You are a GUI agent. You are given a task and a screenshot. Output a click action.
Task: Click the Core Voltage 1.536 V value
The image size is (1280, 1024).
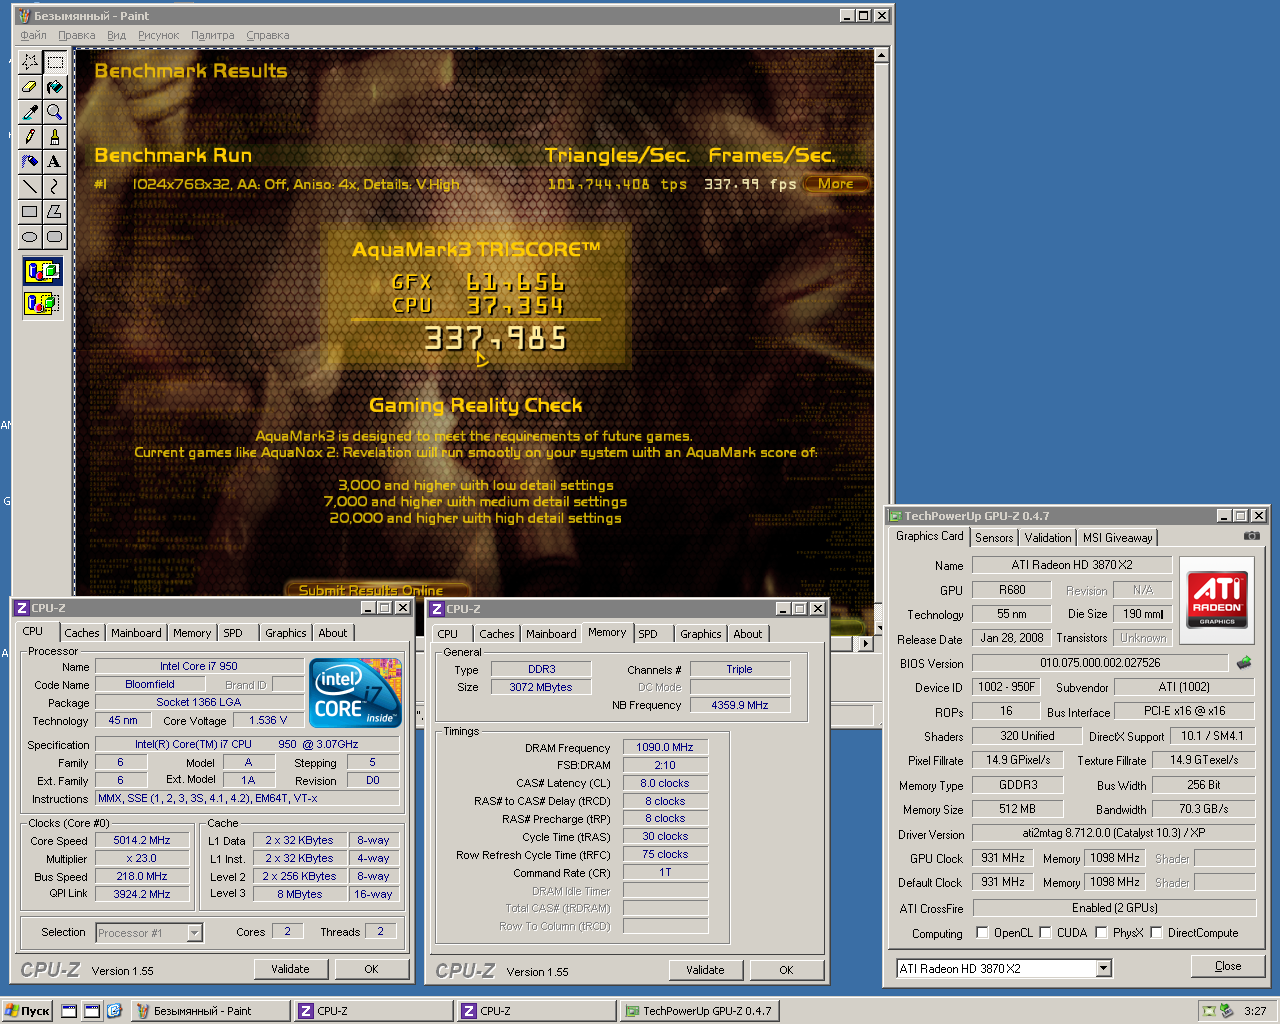click(x=268, y=720)
